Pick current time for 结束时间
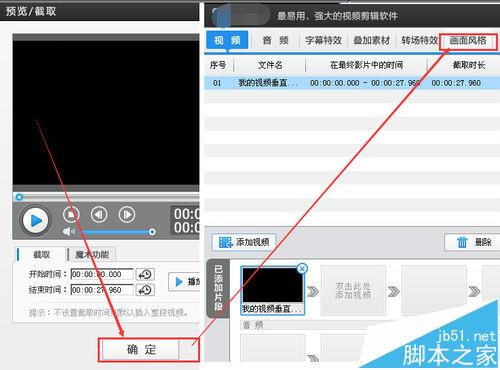The width and height of the screenshot is (500, 370). coord(145,290)
